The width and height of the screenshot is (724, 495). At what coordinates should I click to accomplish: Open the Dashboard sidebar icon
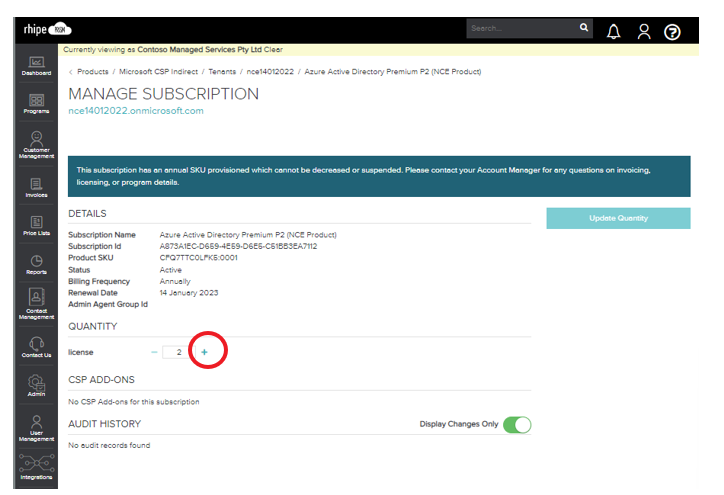(36, 66)
